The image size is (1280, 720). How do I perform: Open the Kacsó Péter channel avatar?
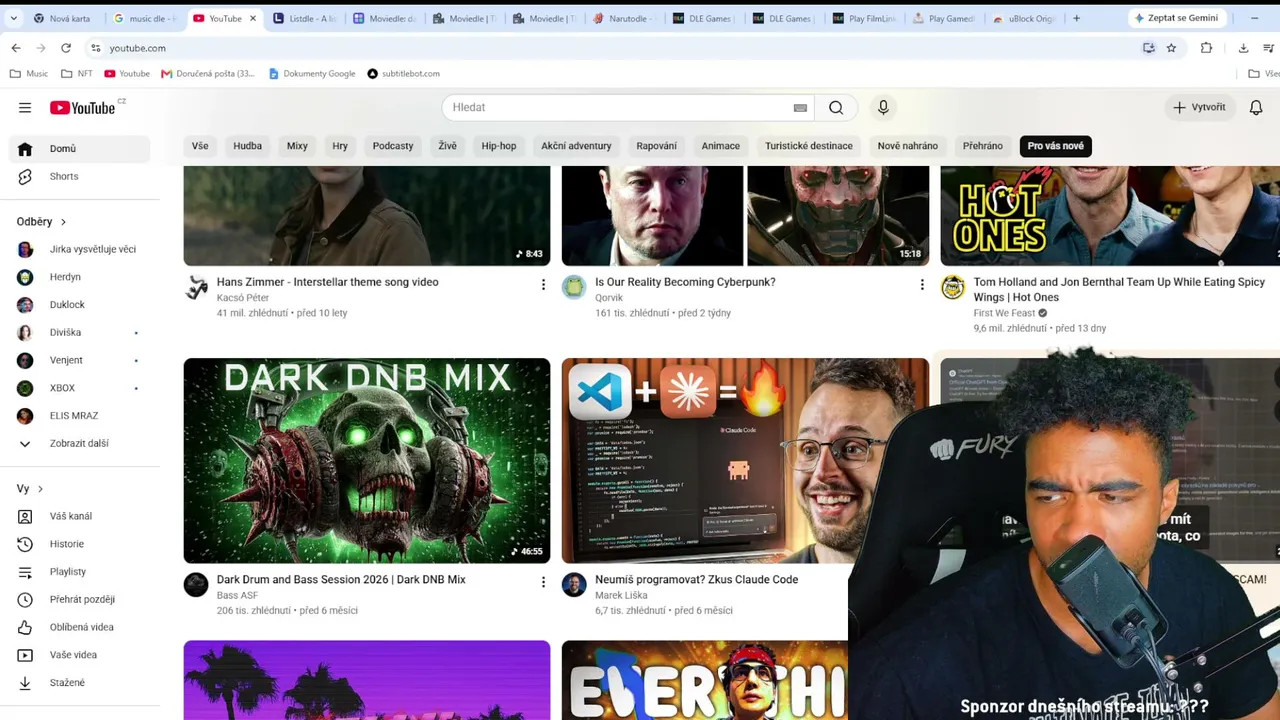[196, 288]
